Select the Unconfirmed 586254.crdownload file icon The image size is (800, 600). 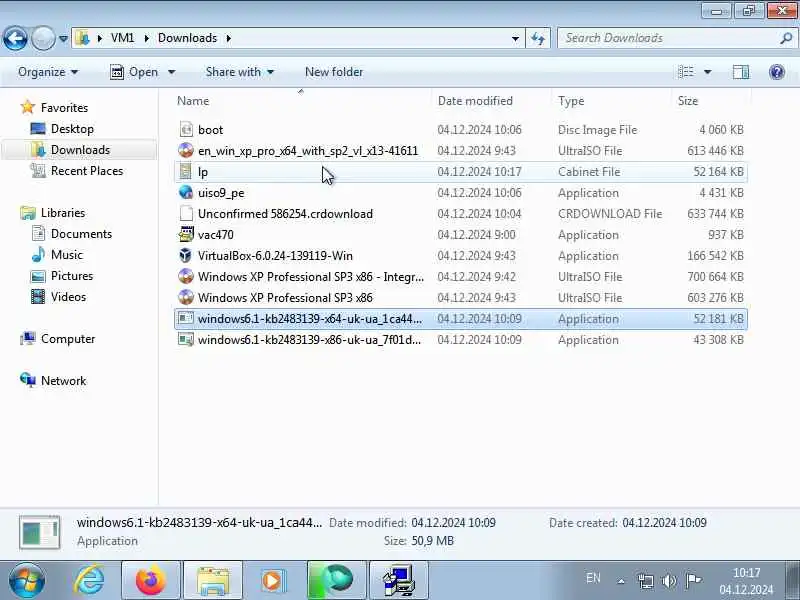click(x=186, y=214)
